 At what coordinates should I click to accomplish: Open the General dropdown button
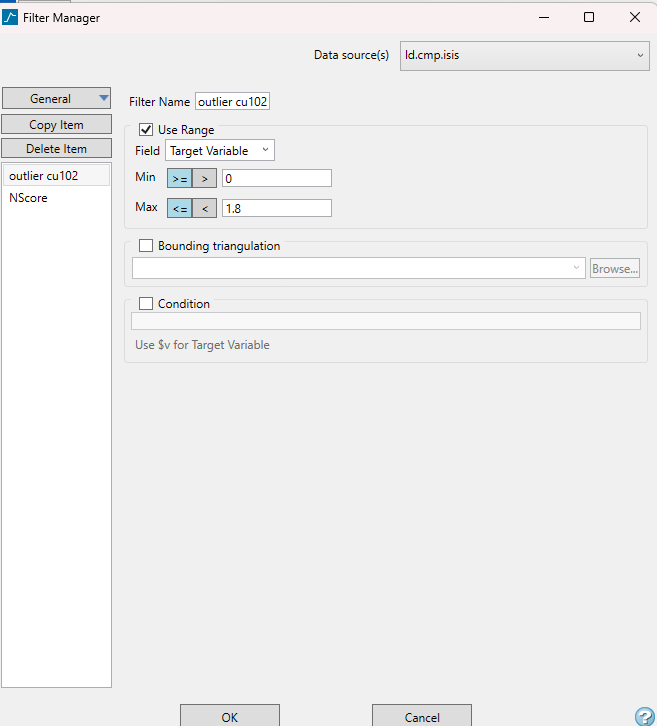pyautogui.click(x=56, y=98)
